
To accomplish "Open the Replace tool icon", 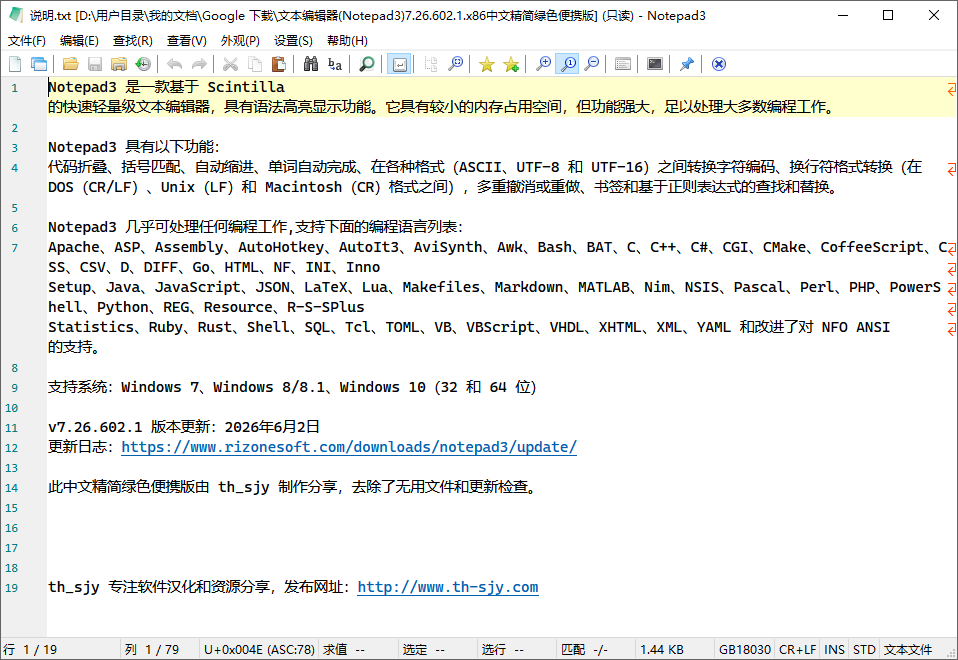I will 335,64.
